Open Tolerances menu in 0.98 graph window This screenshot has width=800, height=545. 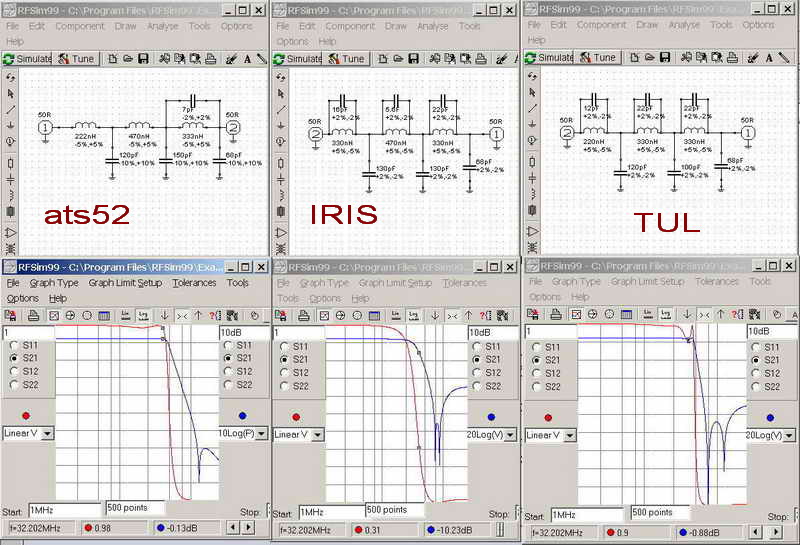tap(194, 283)
